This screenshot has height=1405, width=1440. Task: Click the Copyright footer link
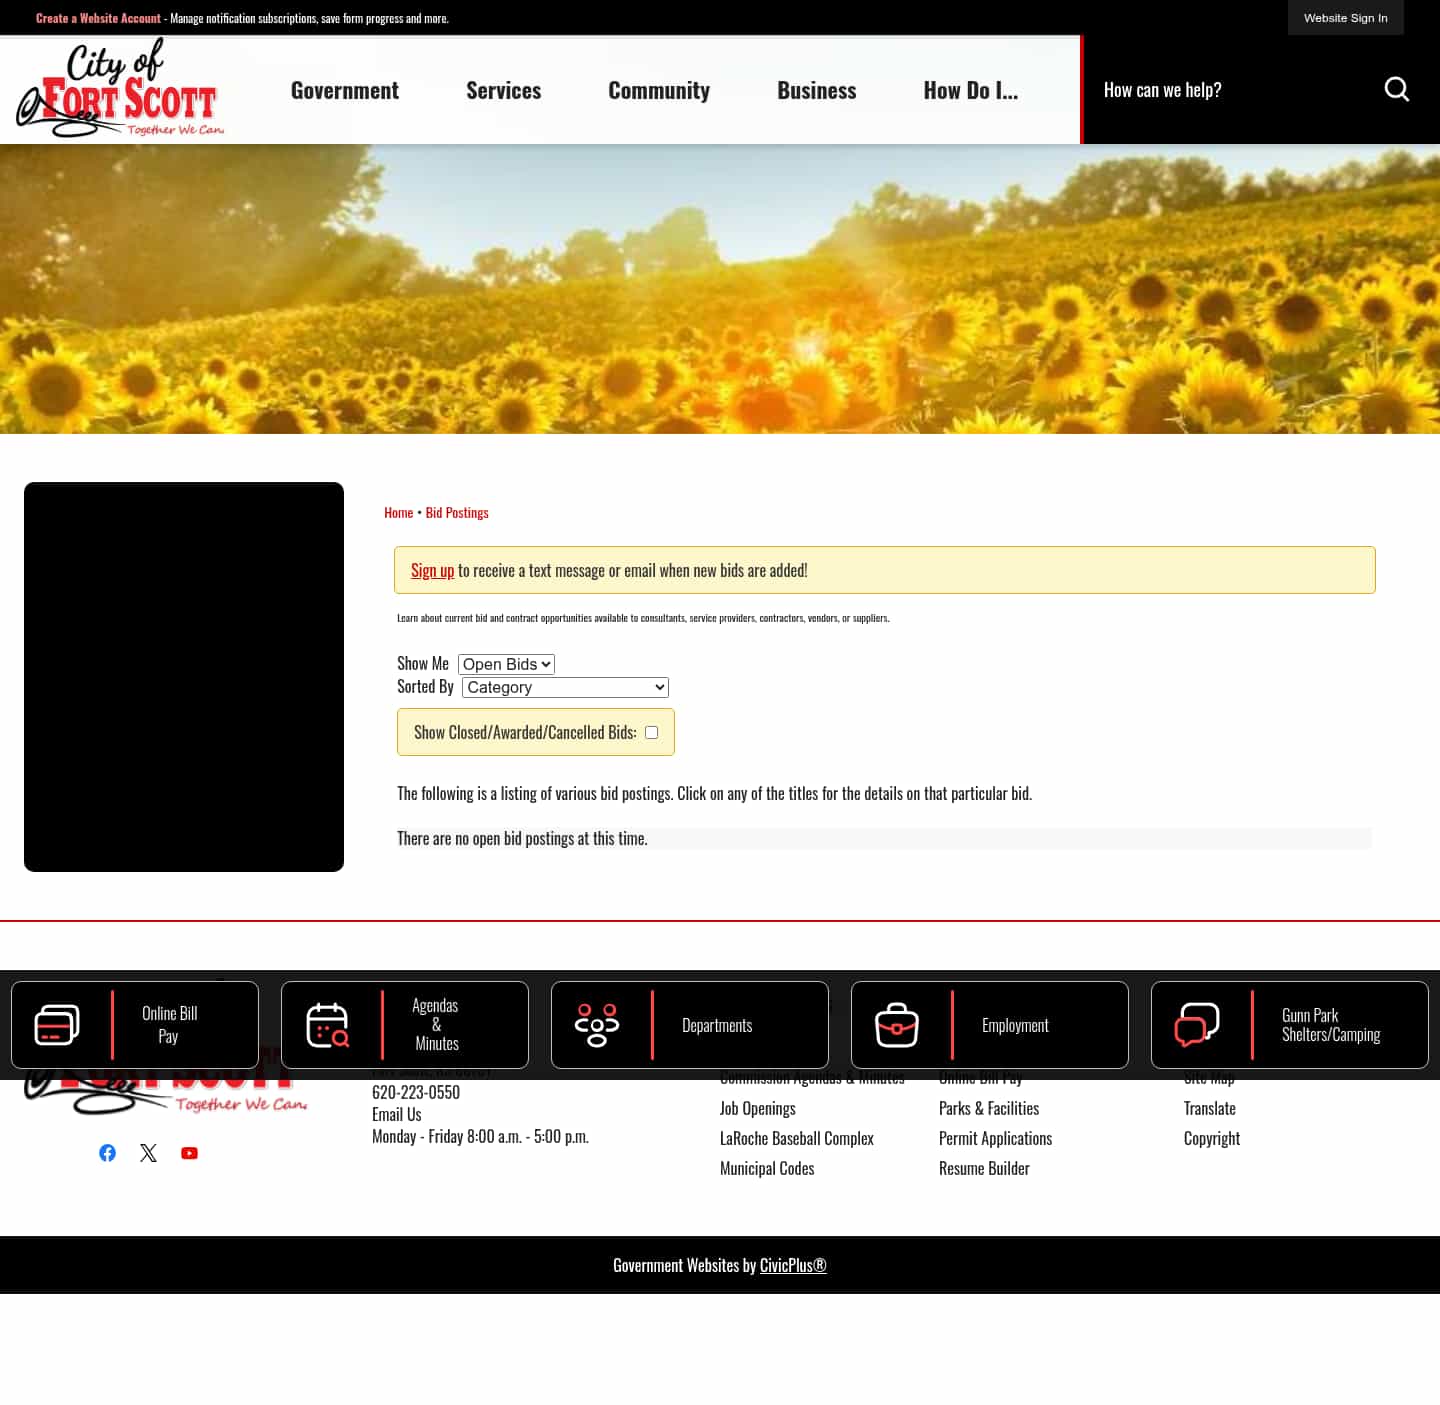1212,1138
